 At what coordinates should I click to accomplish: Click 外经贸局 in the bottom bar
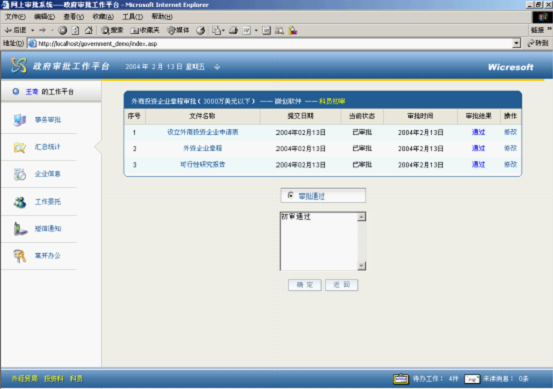pyautogui.click(x=24, y=379)
